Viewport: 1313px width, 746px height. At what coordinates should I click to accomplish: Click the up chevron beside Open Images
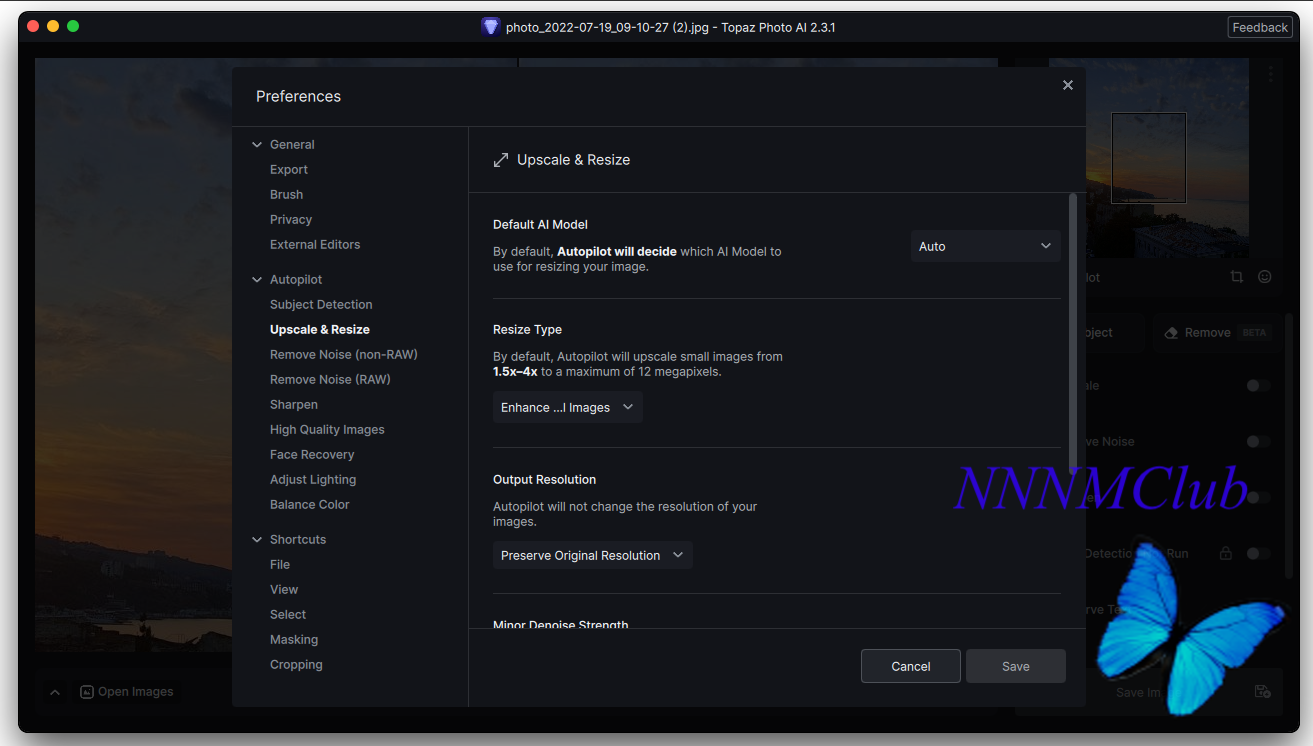click(55, 692)
